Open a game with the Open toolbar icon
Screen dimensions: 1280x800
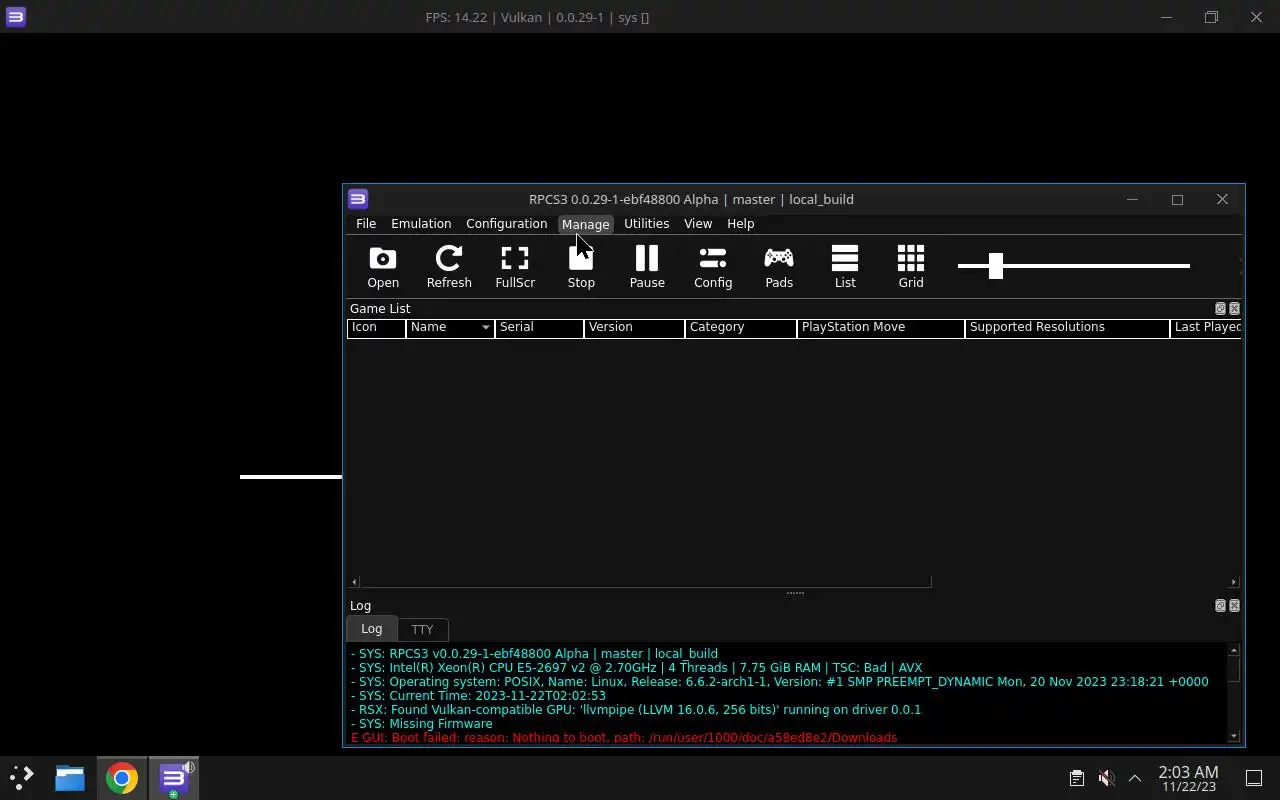[382, 267]
